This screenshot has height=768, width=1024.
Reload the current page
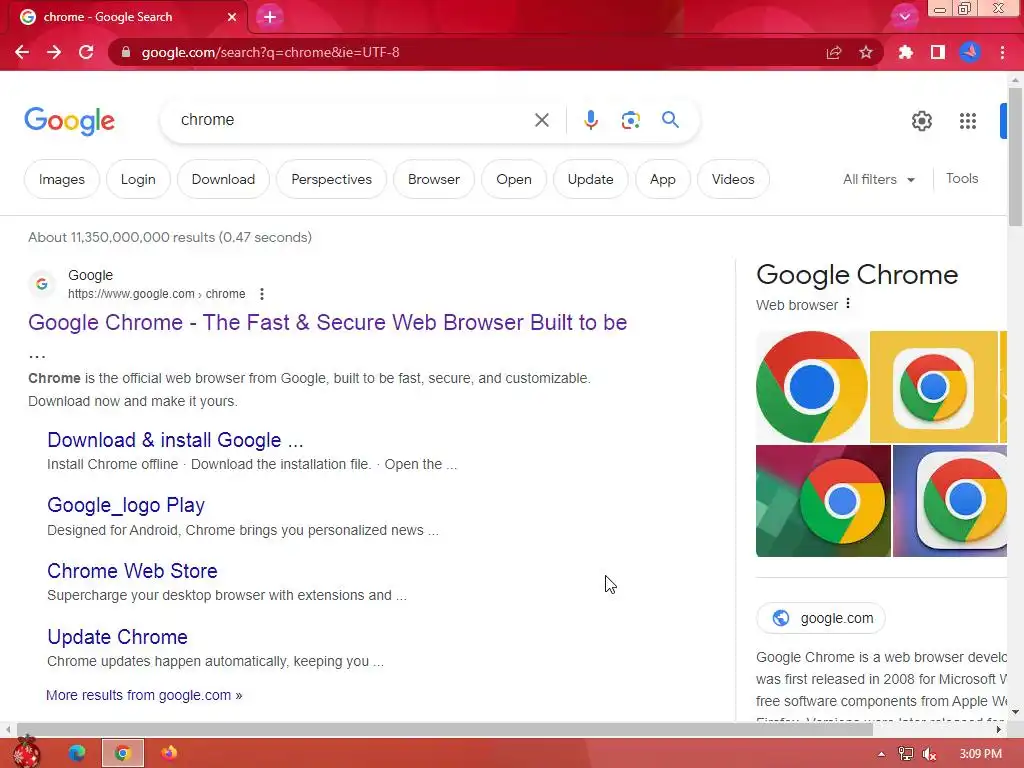click(86, 52)
